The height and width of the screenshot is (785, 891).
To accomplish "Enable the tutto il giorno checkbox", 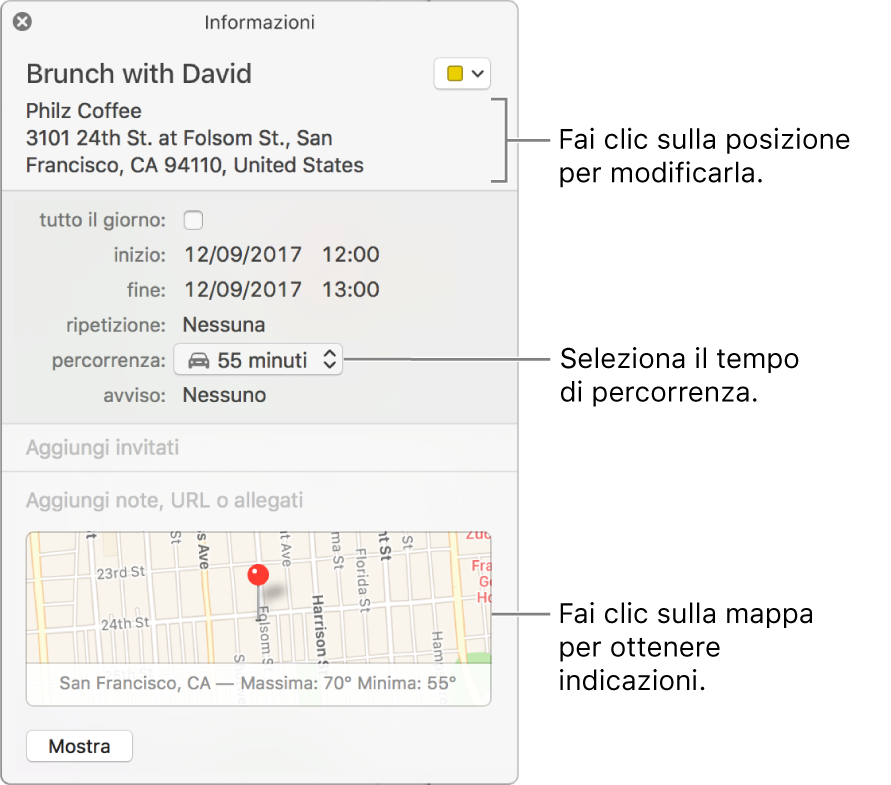I will pos(193,220).
